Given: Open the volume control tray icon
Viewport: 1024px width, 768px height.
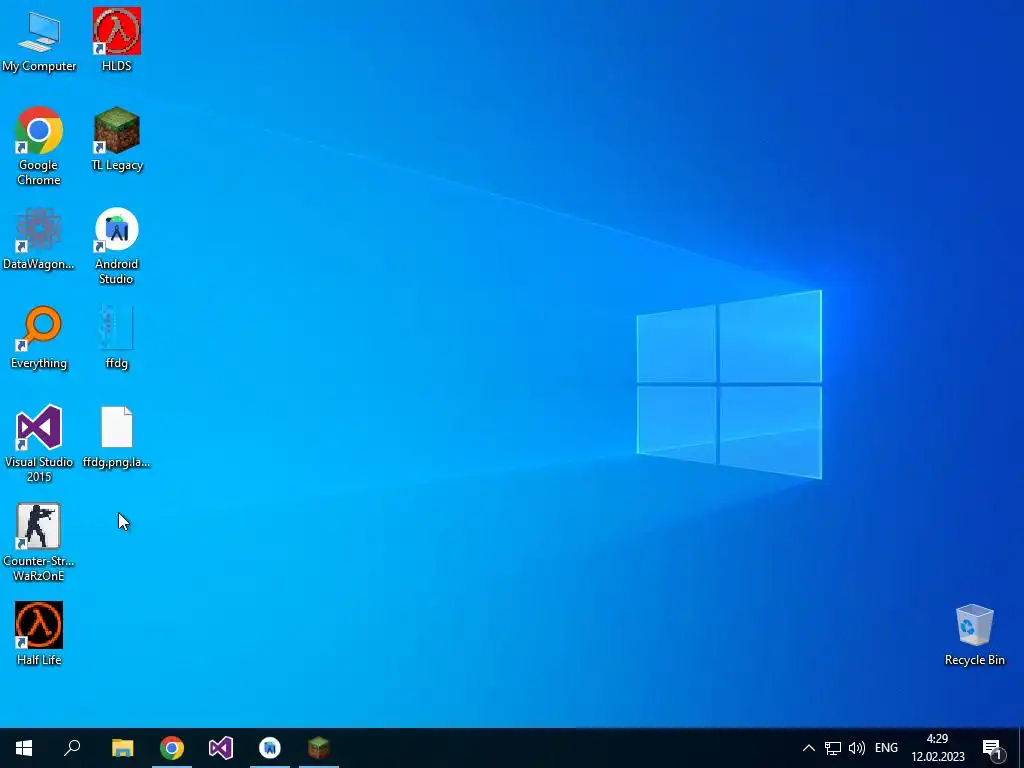Looking at the screenshot, I should pyautogui.click(x=856, y=748).
